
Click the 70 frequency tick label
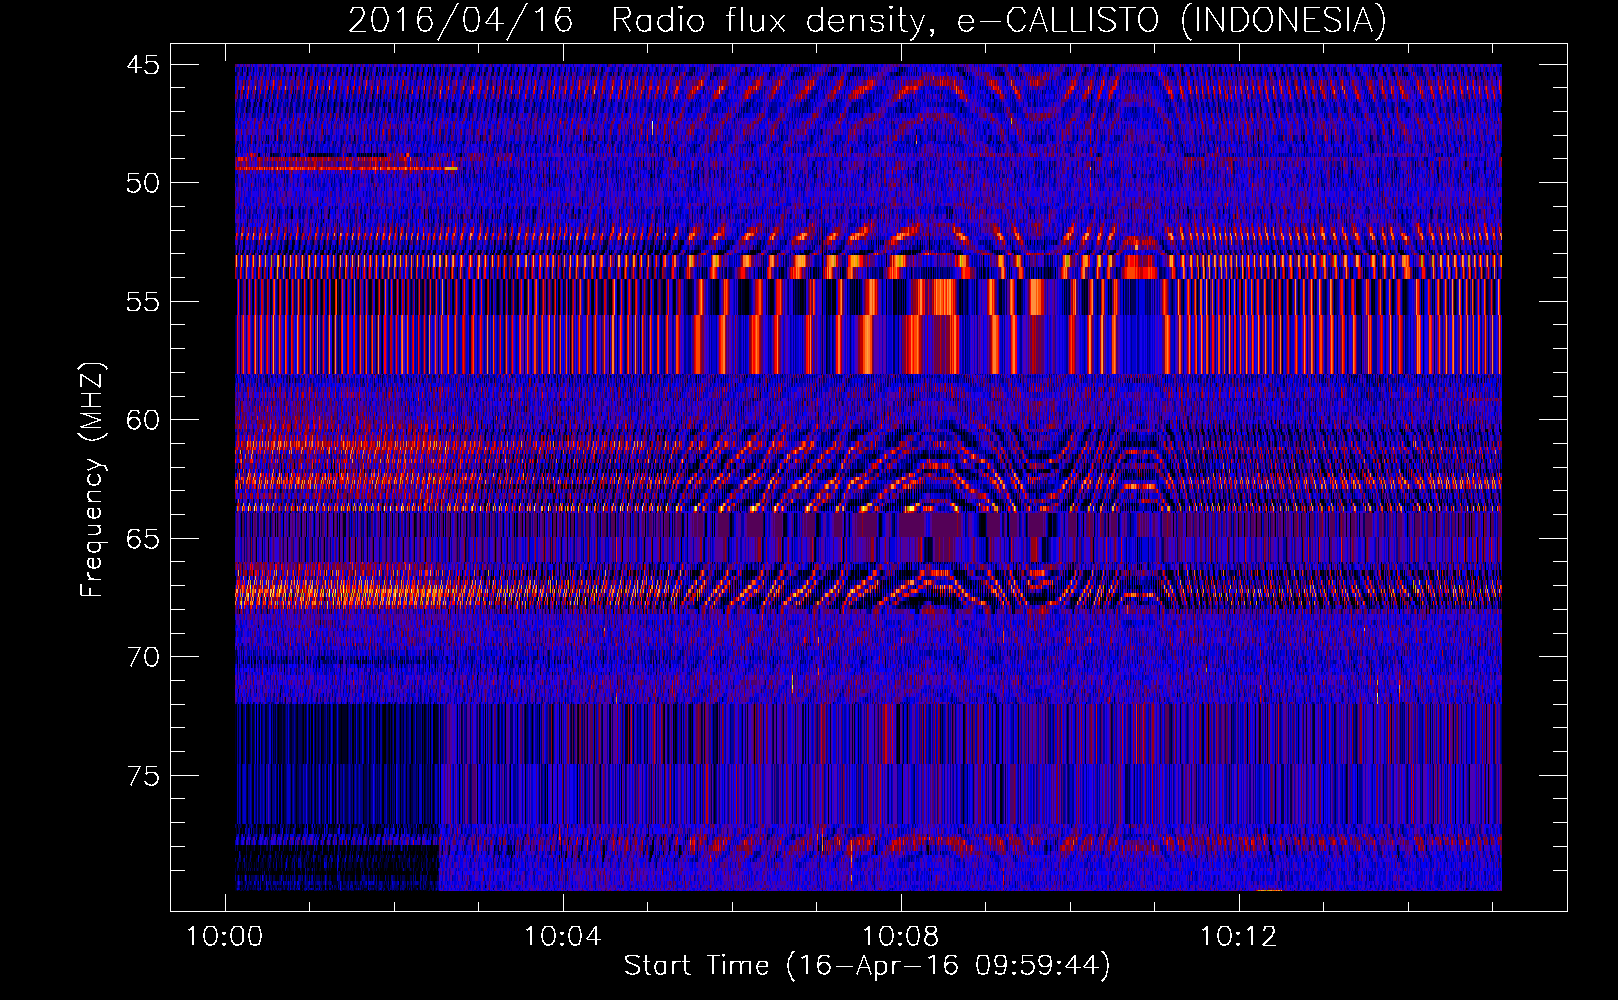[x=143, y=657]
